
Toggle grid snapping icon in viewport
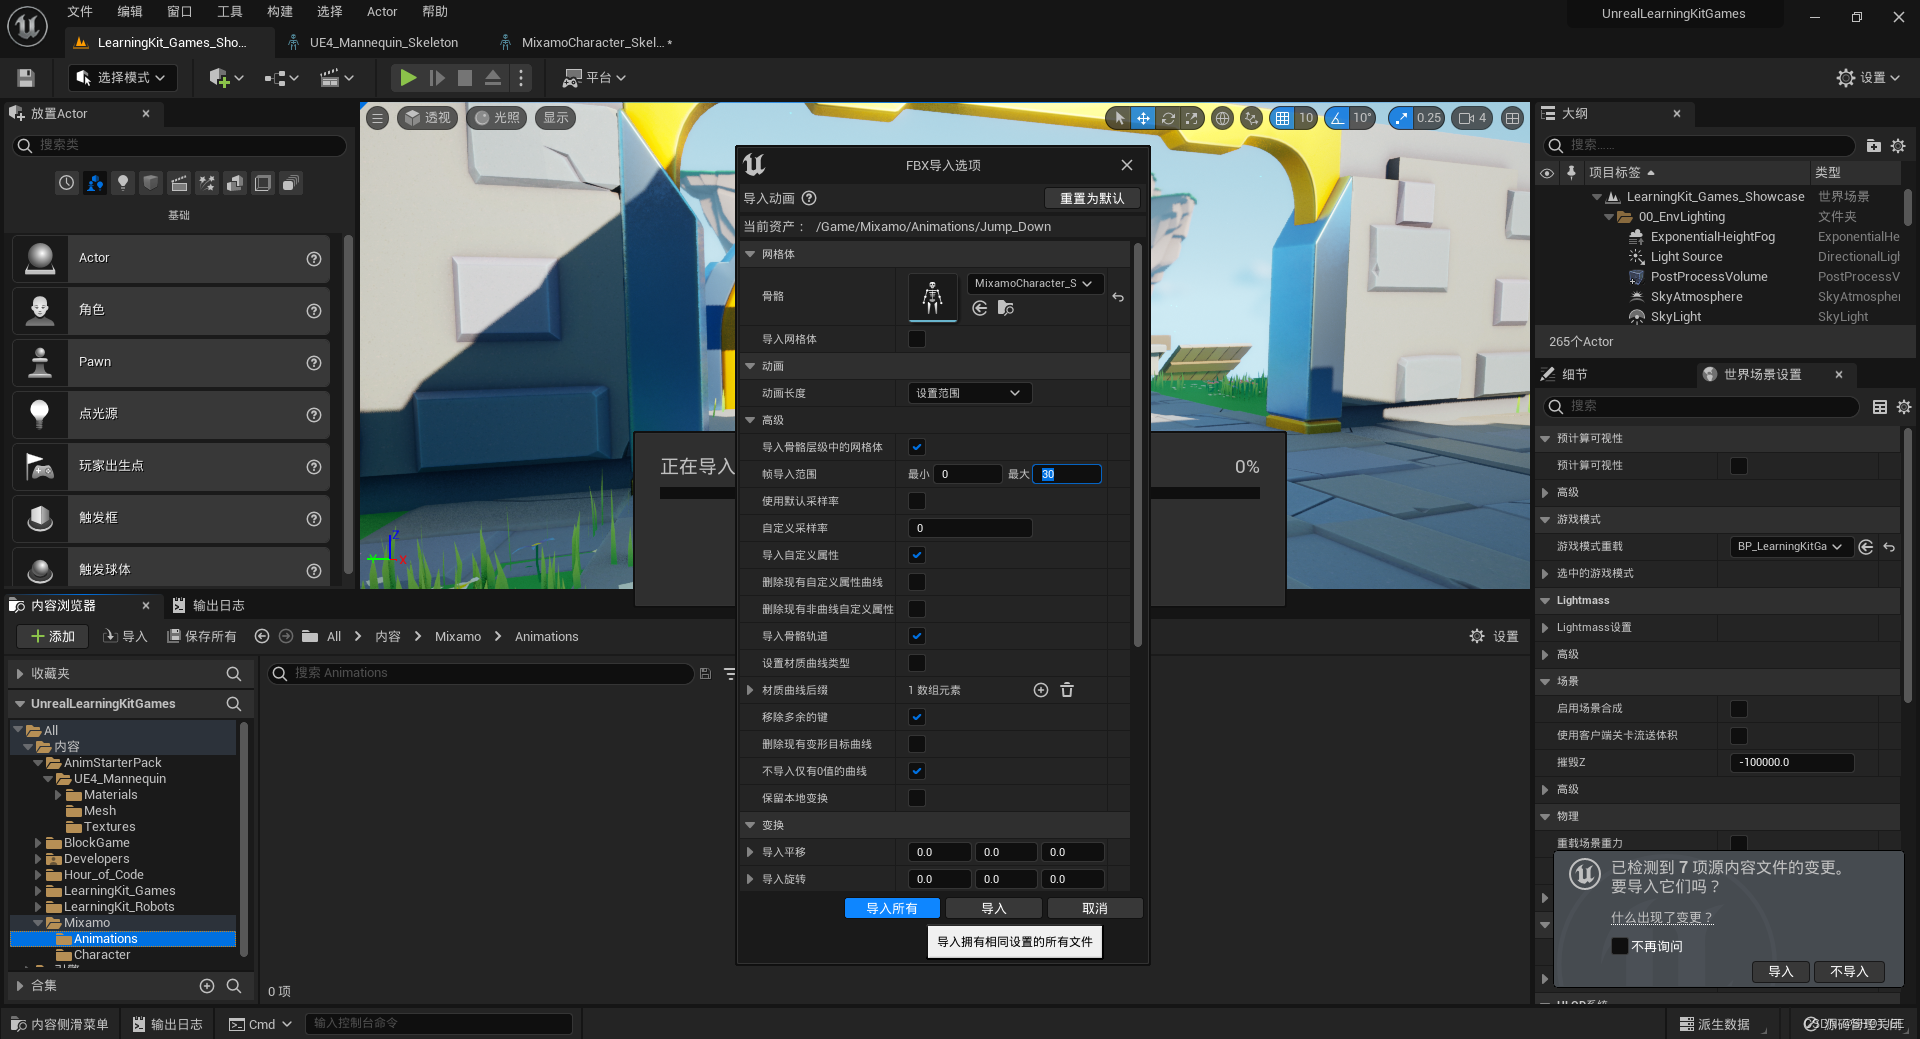(1282, 118)
